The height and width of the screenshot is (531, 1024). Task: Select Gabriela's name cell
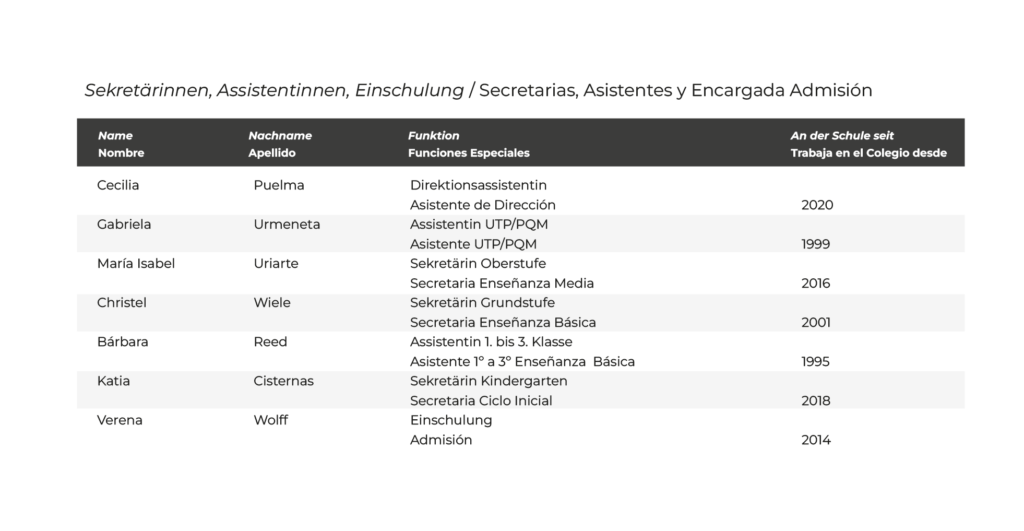click(124, 224)
